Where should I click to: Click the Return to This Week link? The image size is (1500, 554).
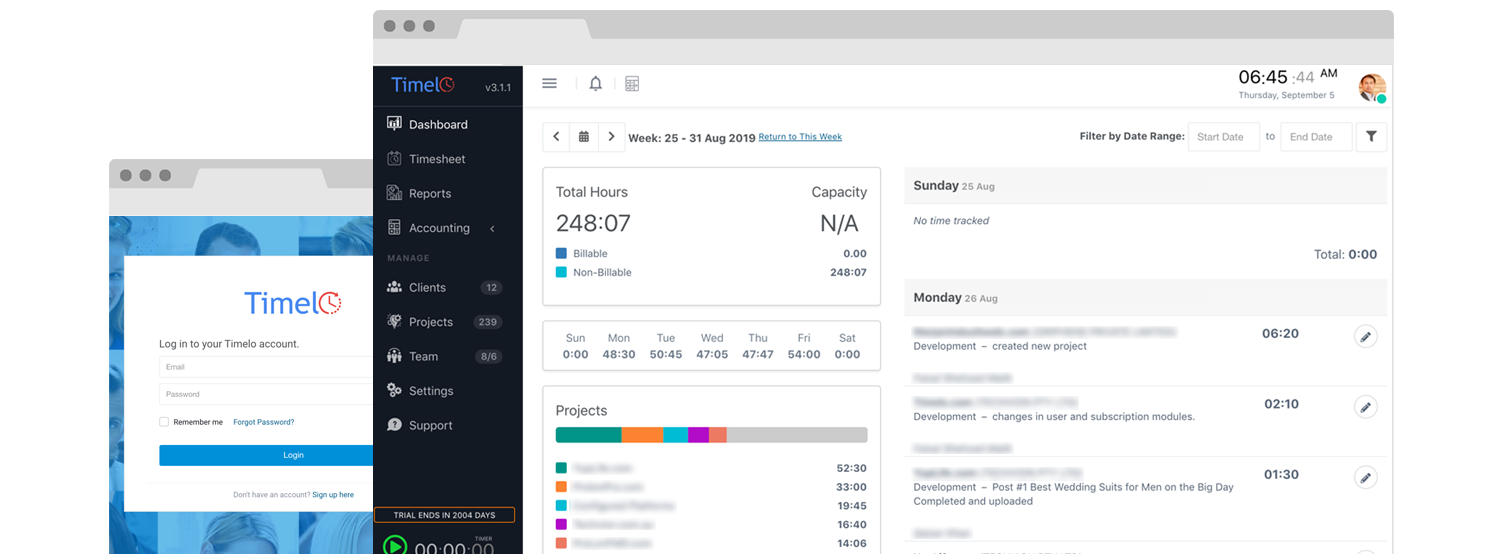pyautogui.click(x=800, y=137)
